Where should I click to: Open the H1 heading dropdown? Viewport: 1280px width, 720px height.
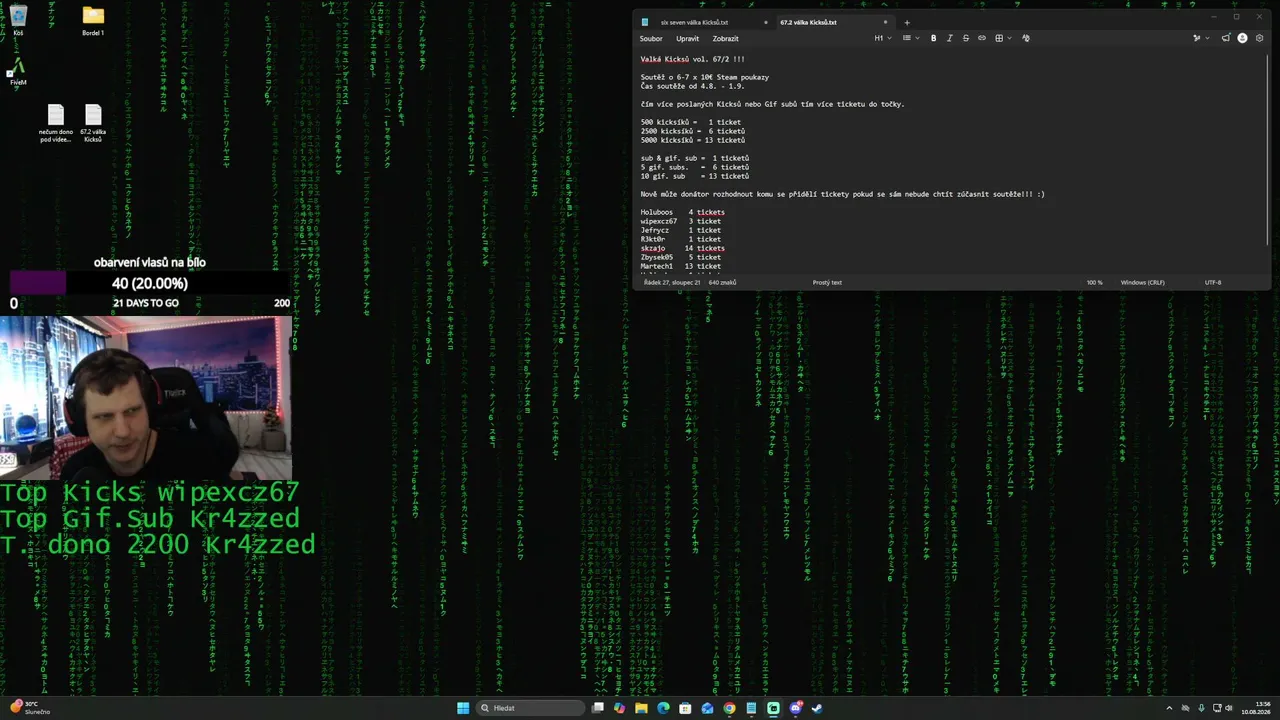click(x=883, y=38)
